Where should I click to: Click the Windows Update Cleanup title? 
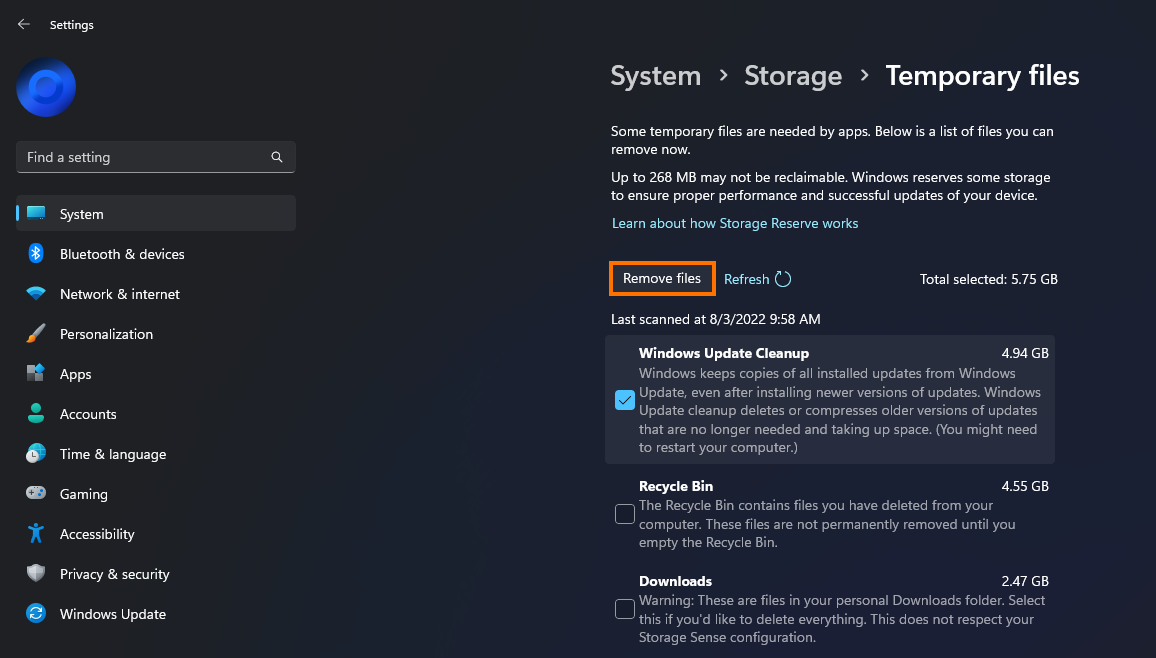[x=724, y=353]
